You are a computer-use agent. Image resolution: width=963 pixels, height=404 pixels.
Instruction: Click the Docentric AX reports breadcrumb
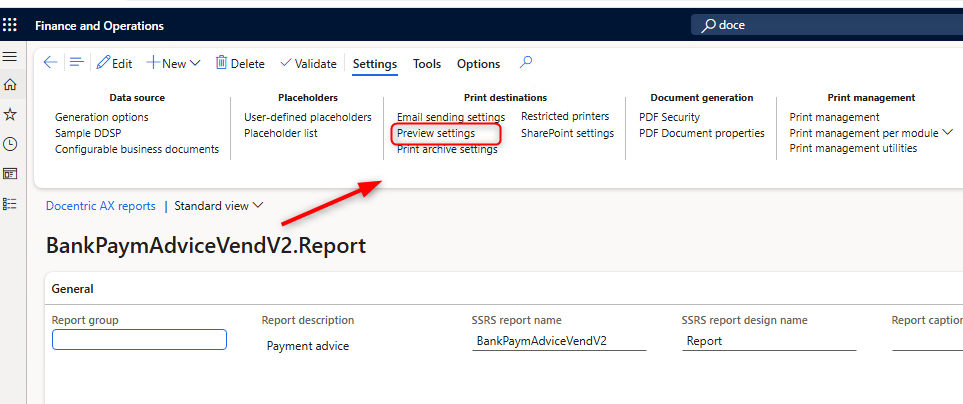tap(101, 206)
